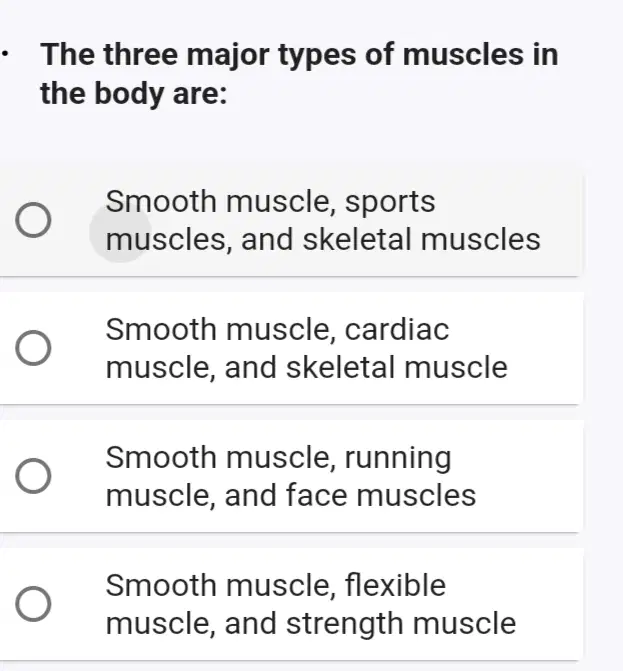
Task: Click the 'the body are:' heading line
Action: point(134,94)
